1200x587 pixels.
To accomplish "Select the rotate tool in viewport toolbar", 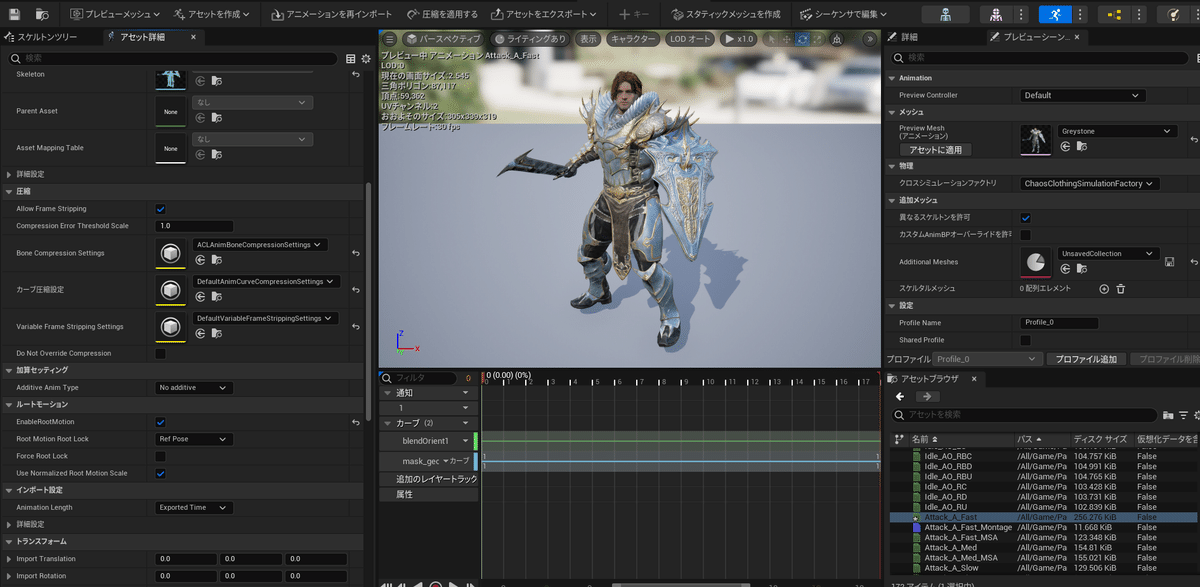I will point(802,39).
